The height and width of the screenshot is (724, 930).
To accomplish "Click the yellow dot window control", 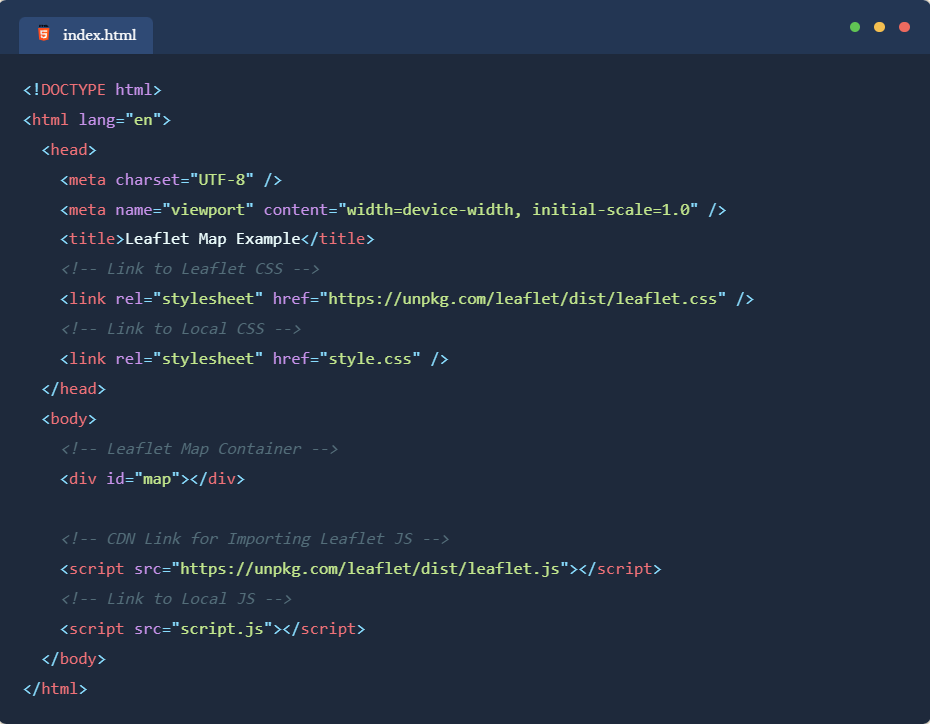I will pyautogui.click(x=880, y=27).
